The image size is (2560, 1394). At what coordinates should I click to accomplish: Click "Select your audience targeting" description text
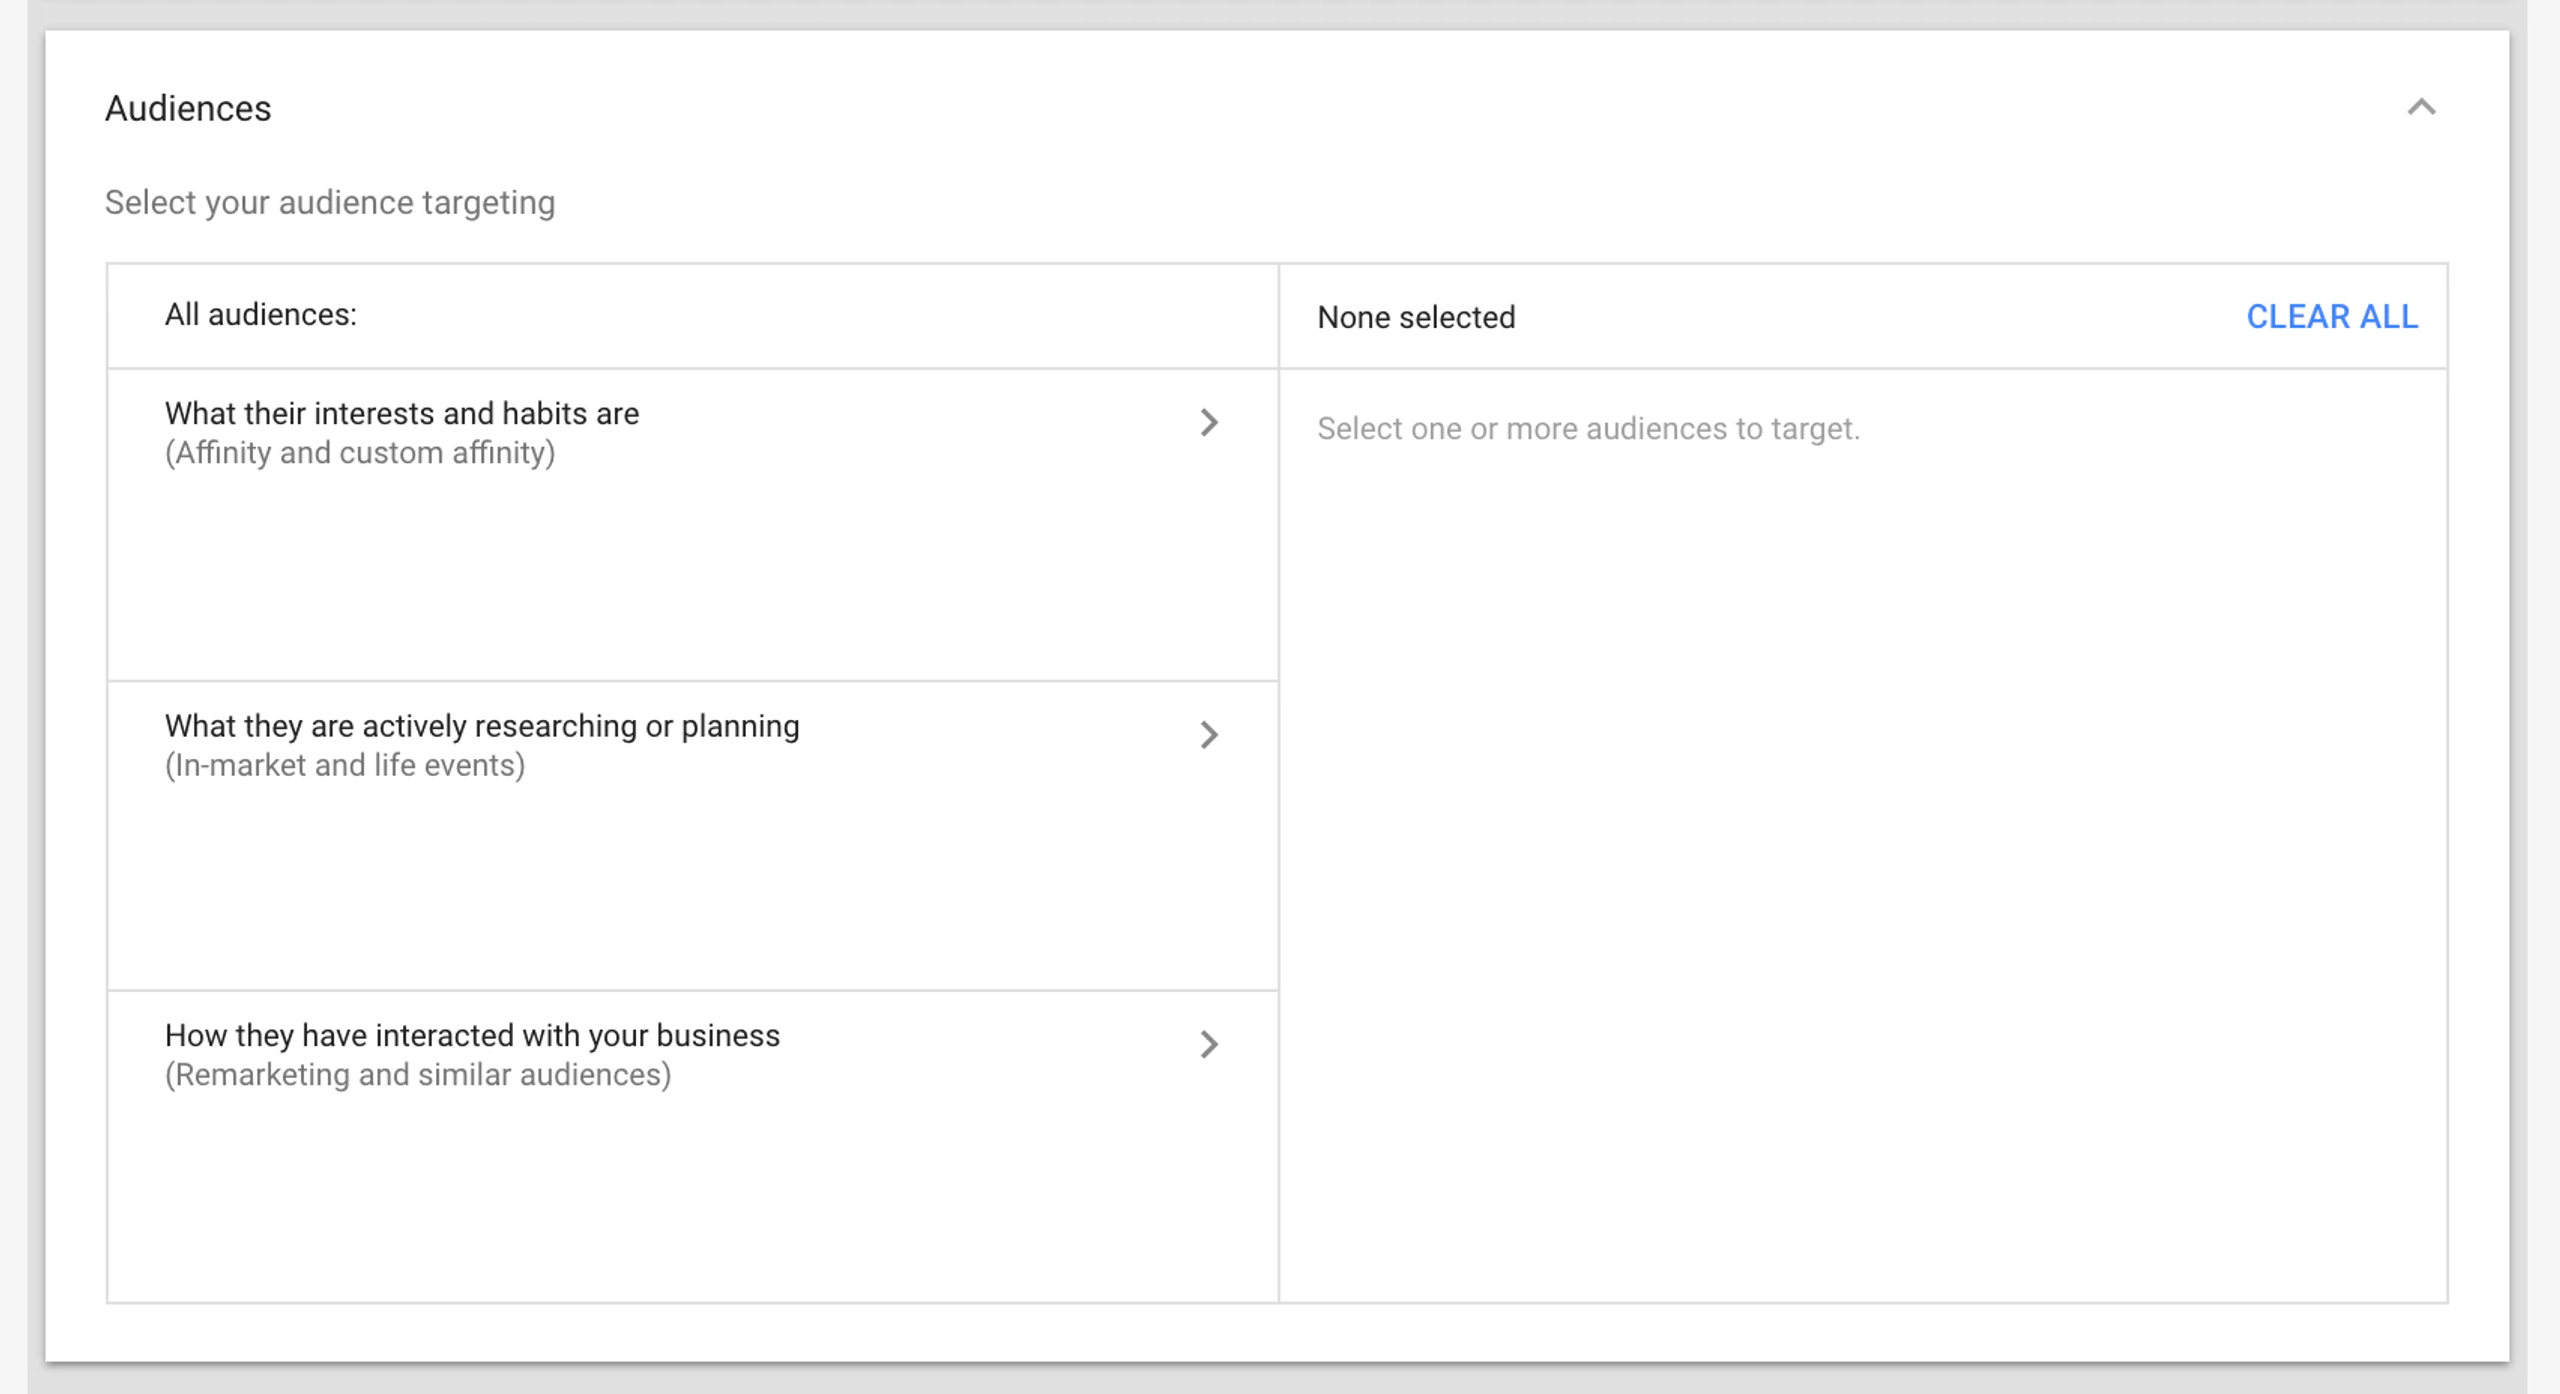pos(330,202)
